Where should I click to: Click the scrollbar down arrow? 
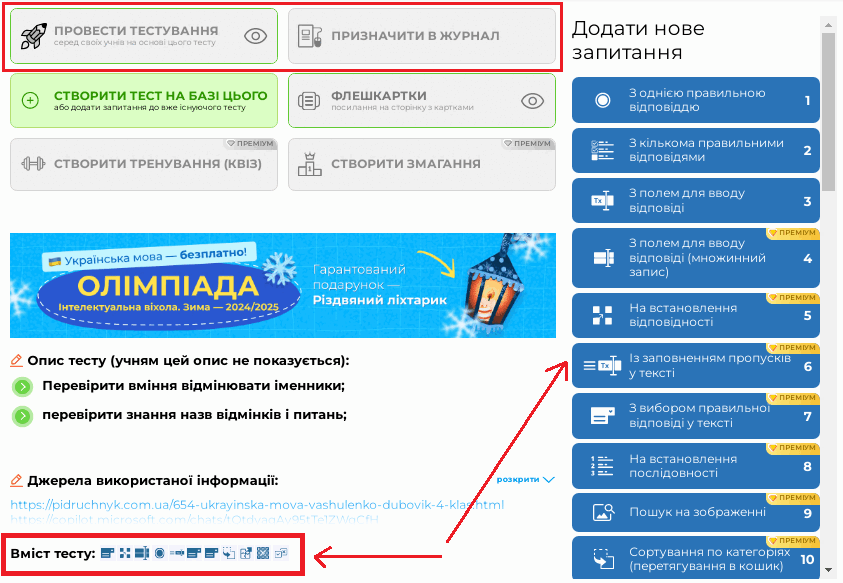828,570
